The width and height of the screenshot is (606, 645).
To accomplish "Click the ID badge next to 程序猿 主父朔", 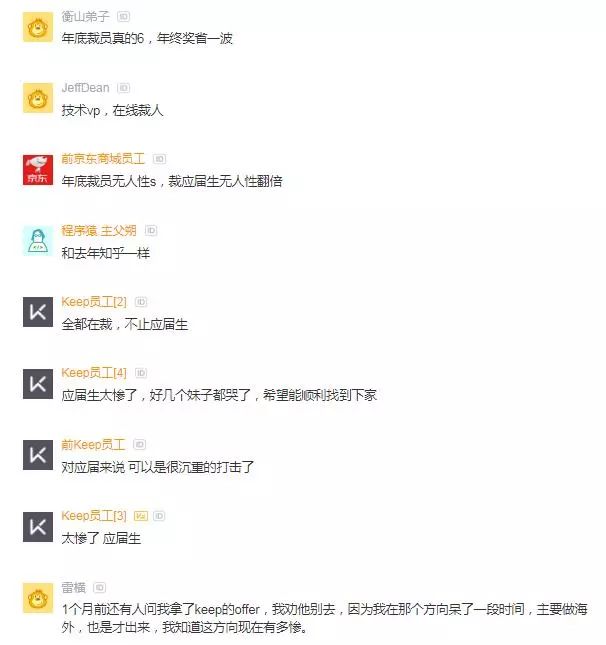I will pos(151,231).
